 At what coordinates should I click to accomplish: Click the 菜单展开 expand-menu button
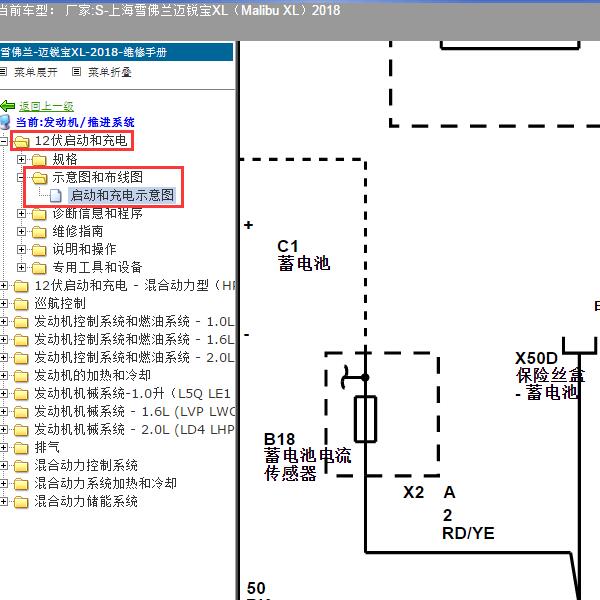click(36, 72)
